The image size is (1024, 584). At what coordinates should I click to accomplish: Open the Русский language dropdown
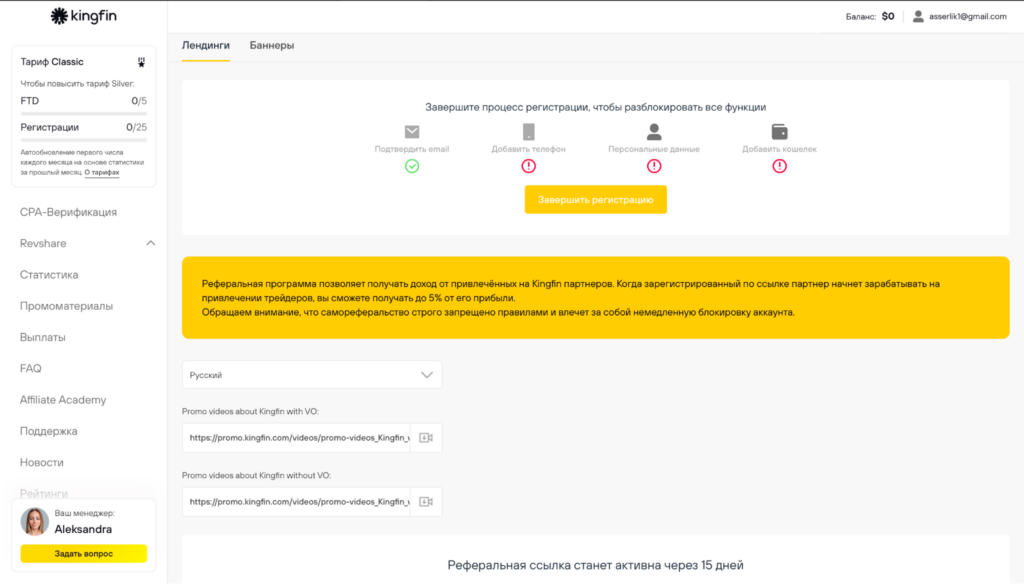tap(312, 375)
